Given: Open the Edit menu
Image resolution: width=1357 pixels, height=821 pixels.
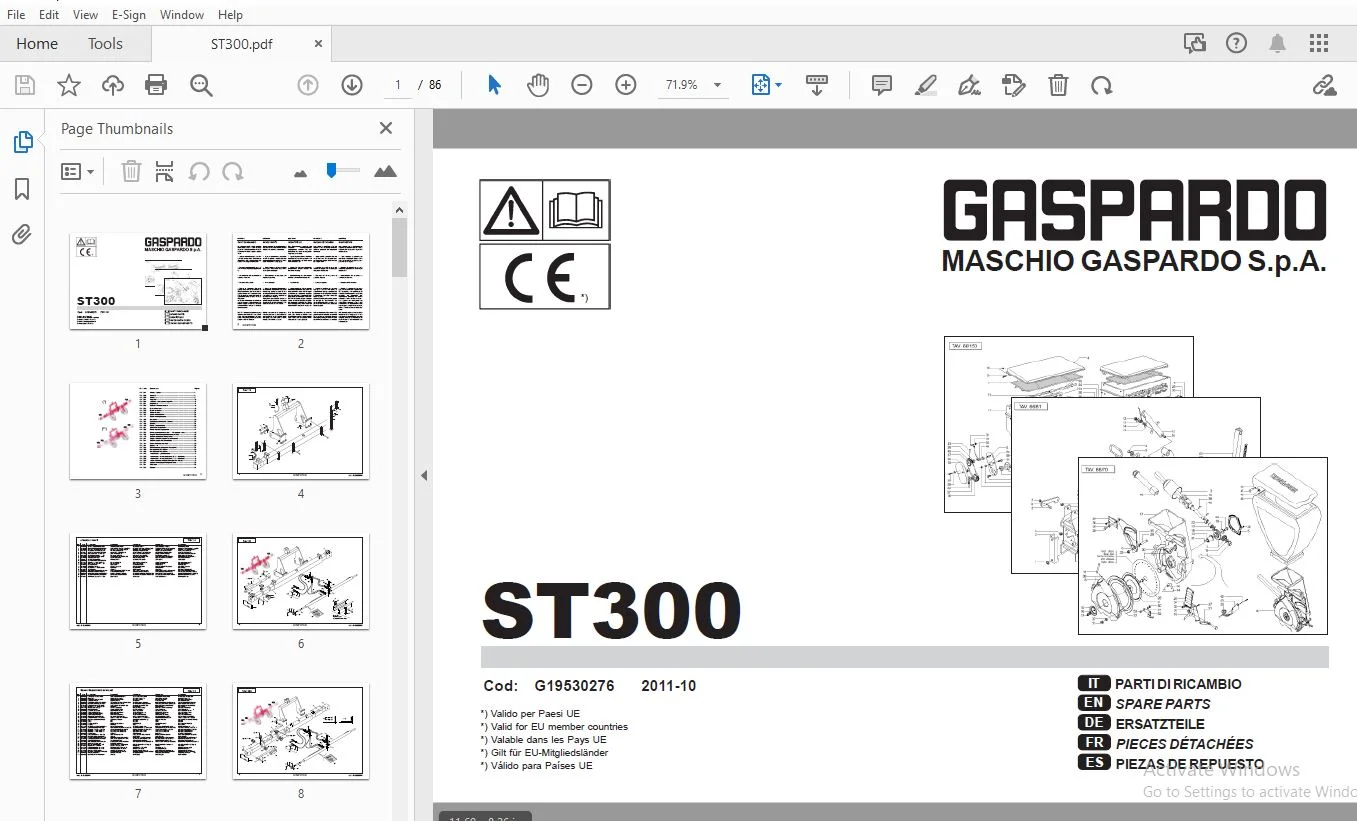Looking at the screenshot, I should [x=49, y=15].
